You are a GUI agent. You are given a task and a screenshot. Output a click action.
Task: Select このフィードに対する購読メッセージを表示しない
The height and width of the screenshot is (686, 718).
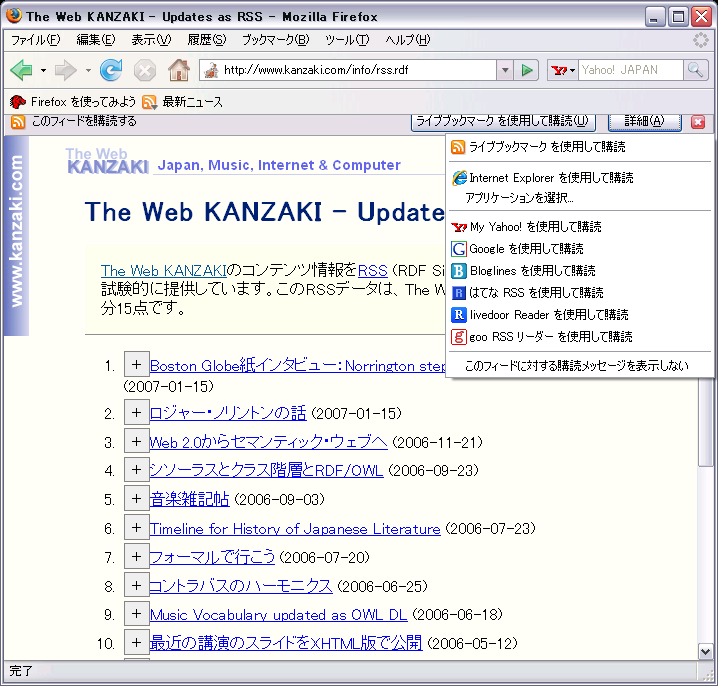577,365
